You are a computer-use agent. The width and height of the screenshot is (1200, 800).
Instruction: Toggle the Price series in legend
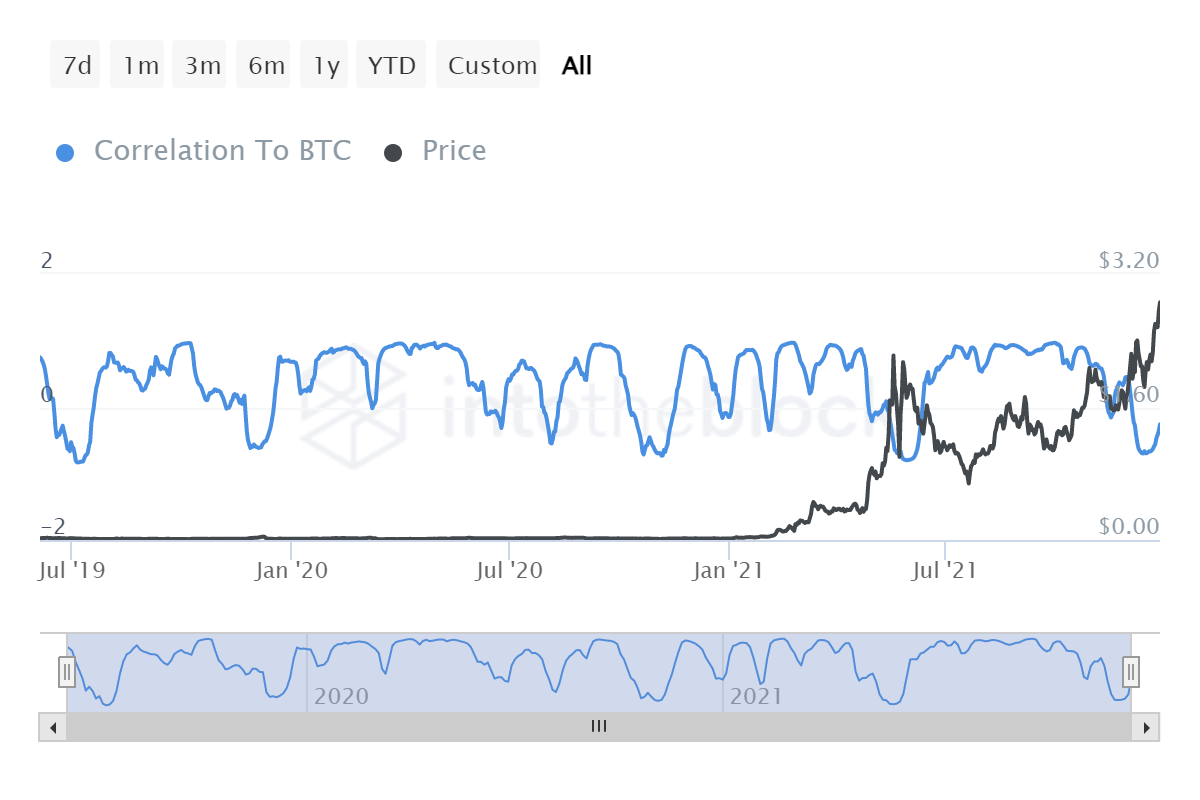pyautogui.click(x=454, y=151)
